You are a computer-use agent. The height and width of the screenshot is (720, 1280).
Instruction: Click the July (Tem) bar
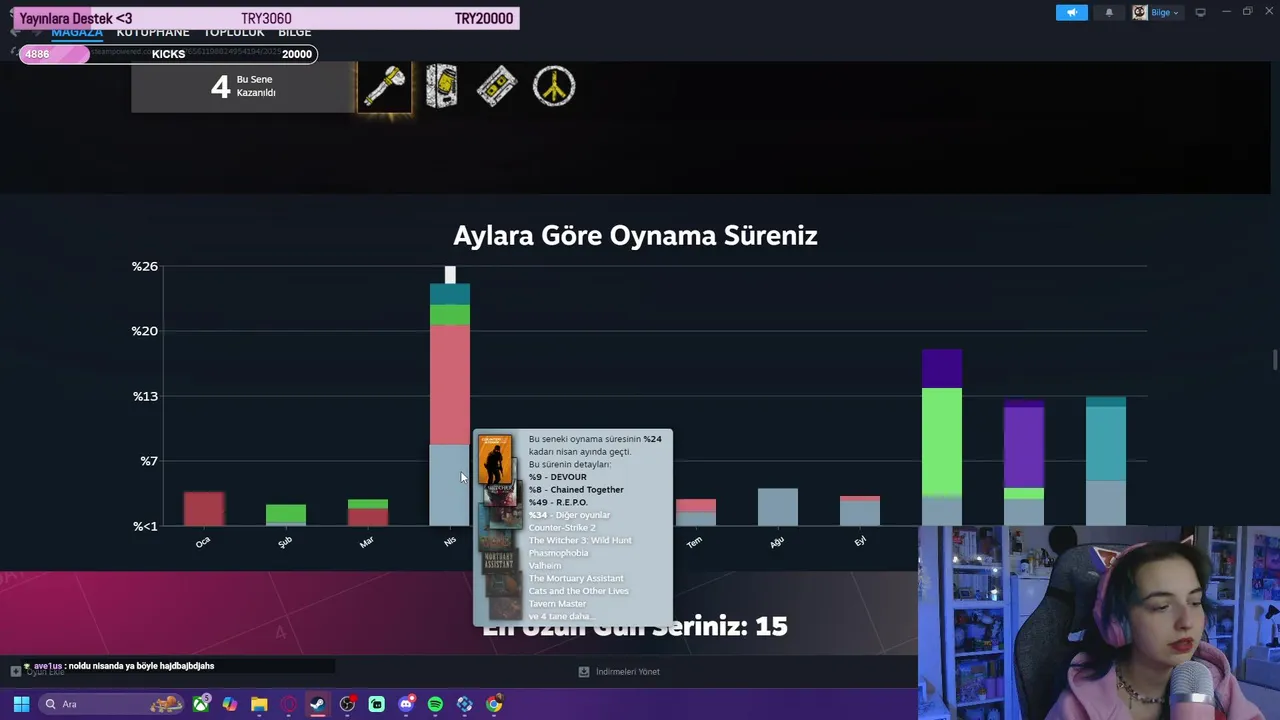tap(696, 512)
